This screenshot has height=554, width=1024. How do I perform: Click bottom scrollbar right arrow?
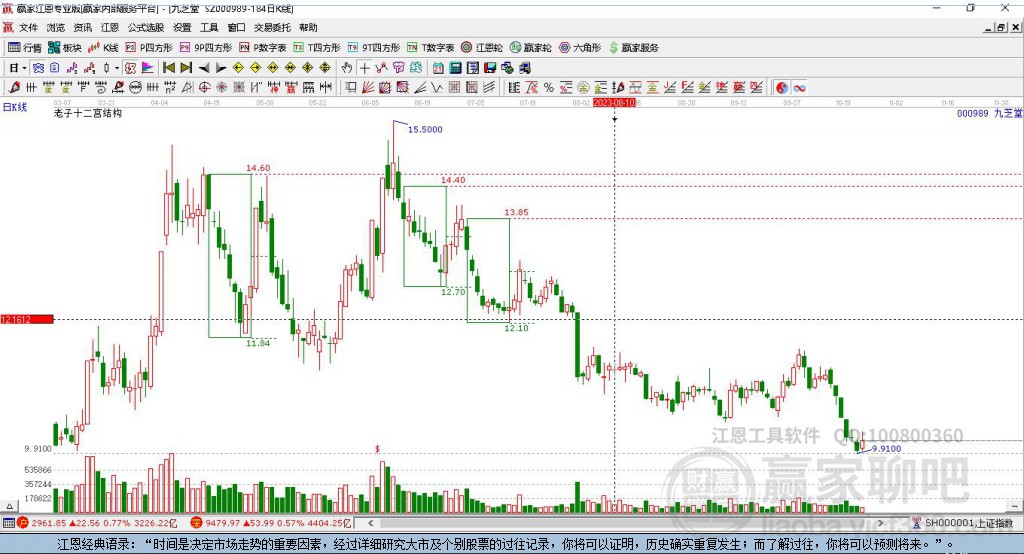point(880,523)
